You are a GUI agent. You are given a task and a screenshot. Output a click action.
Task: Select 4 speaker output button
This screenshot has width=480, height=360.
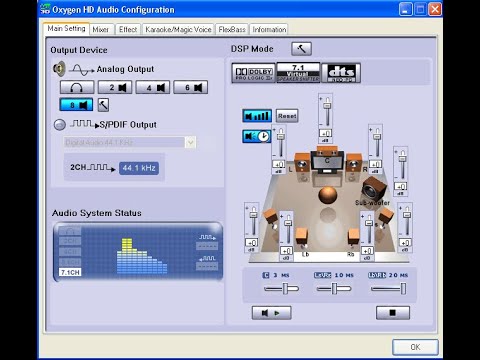pos(153,87)
